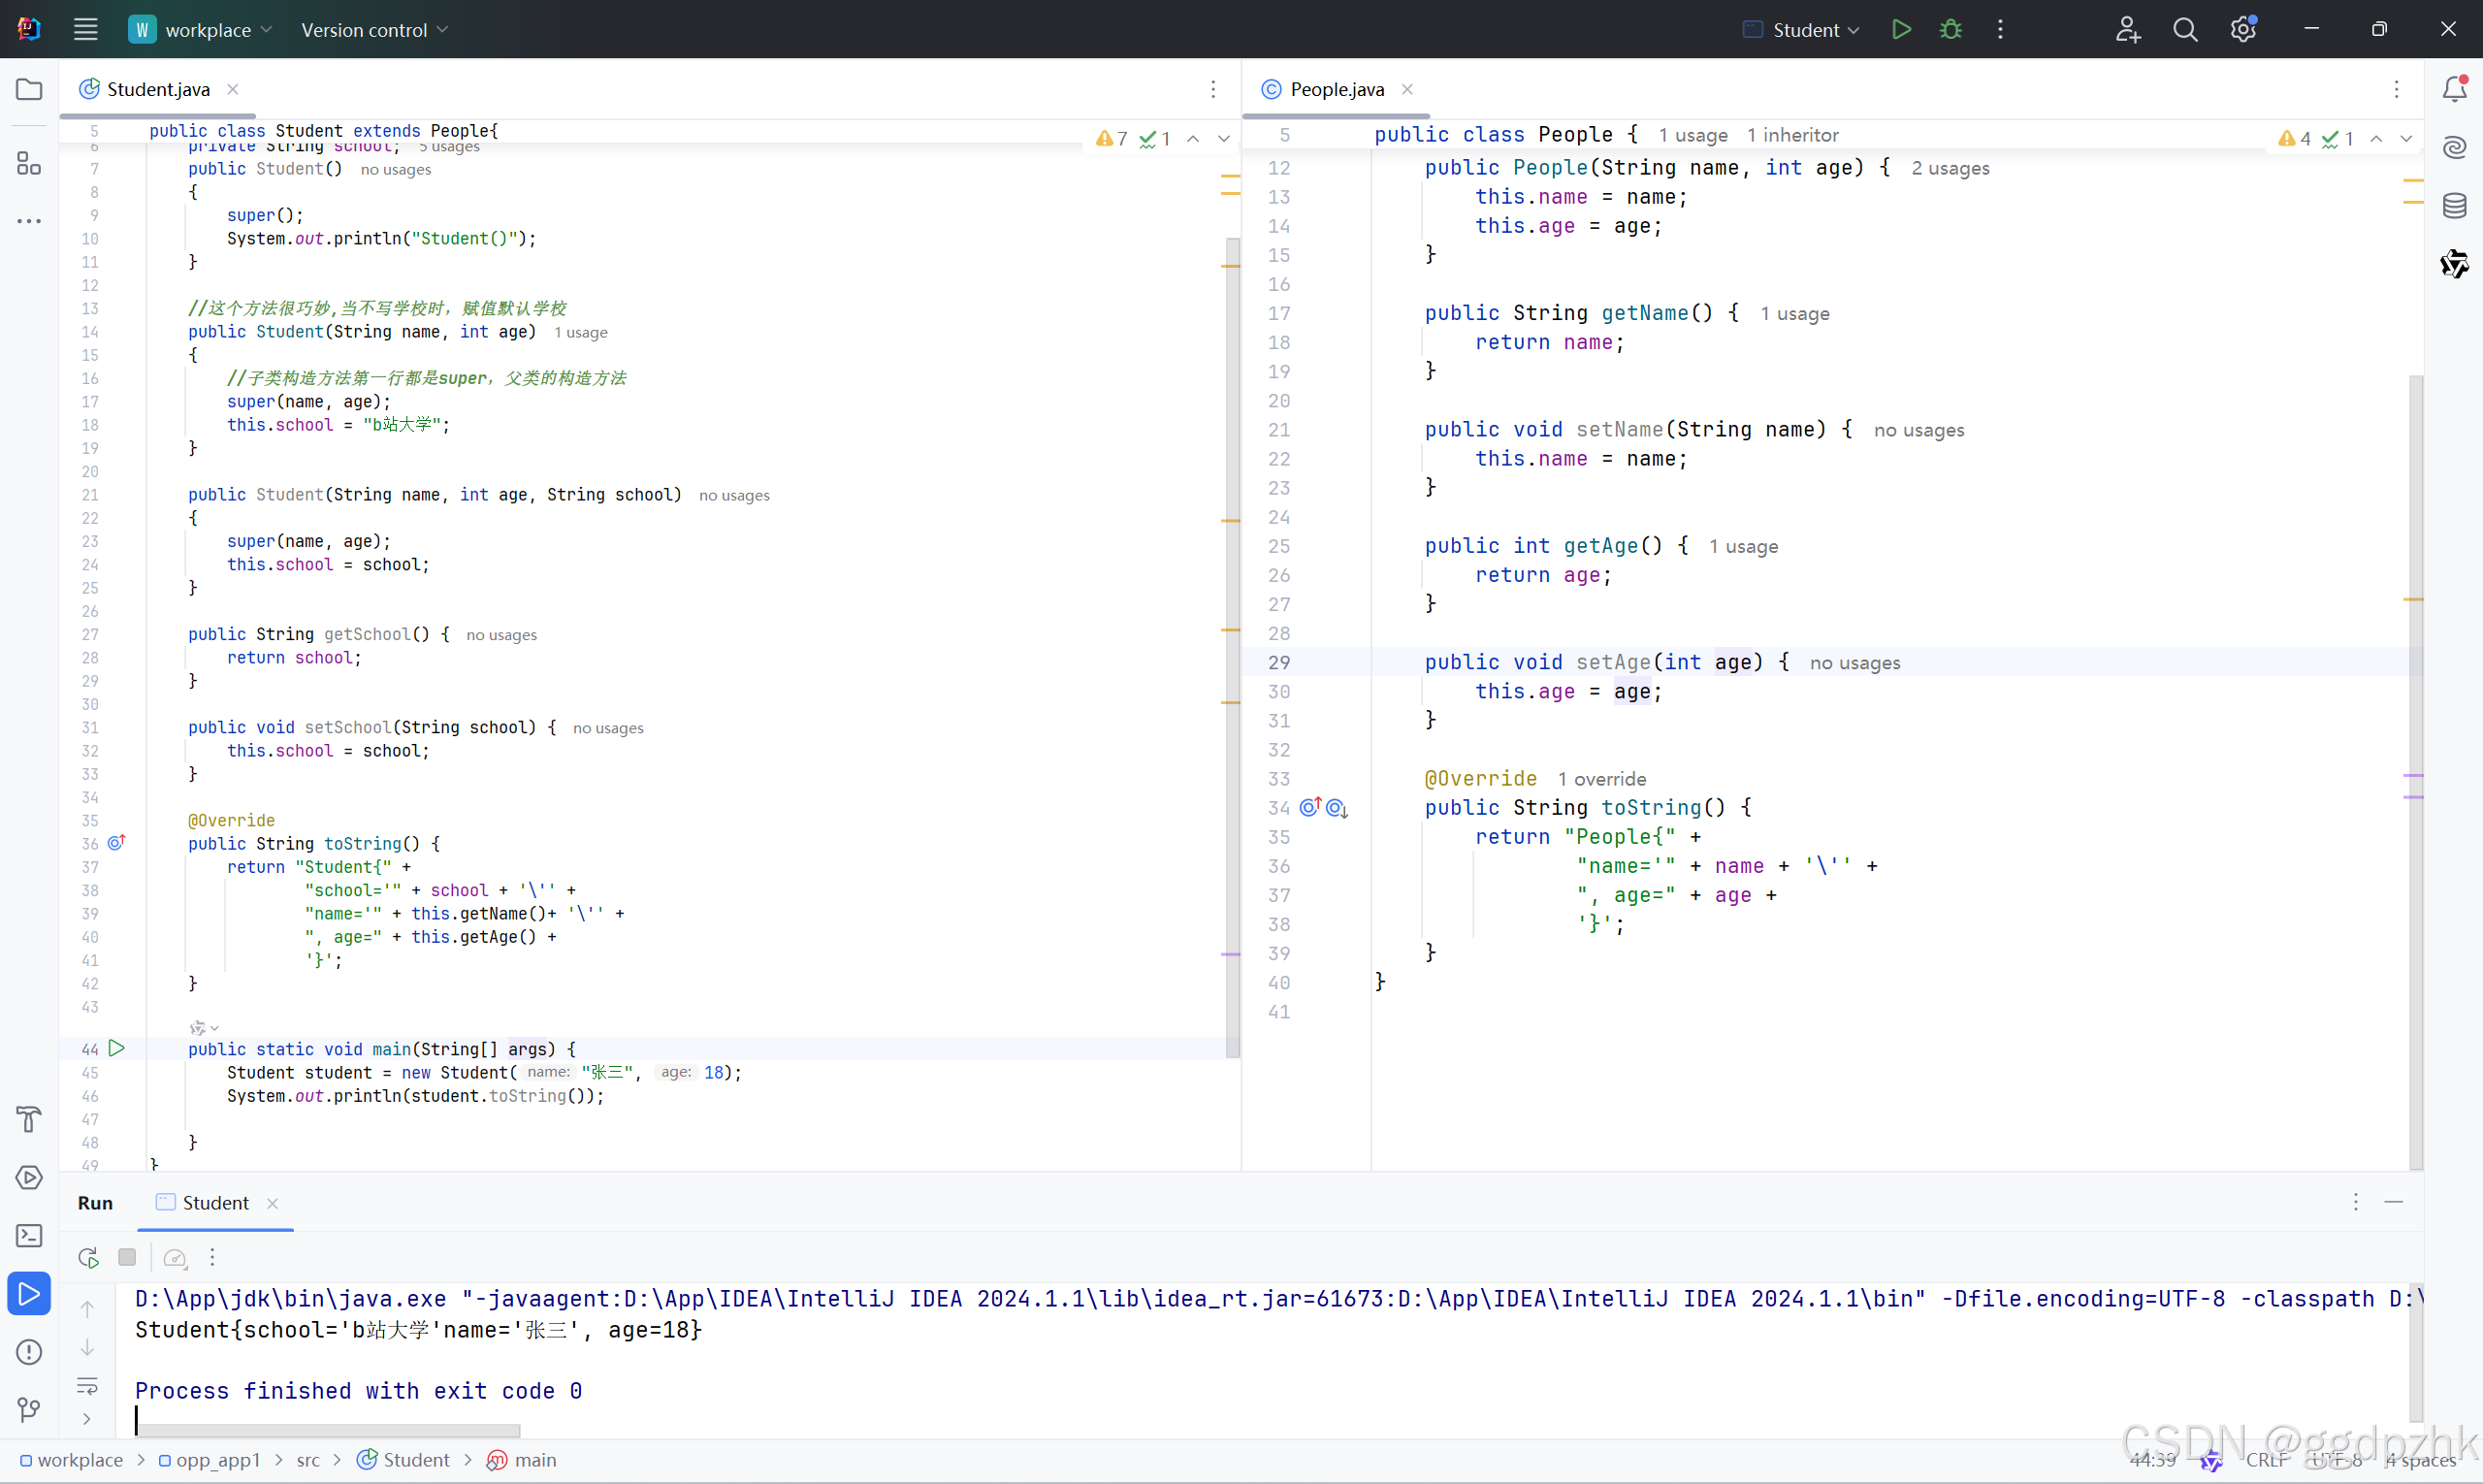
Task: Go to previous highlighted problem in Student.java
Action: point(1193,139)
